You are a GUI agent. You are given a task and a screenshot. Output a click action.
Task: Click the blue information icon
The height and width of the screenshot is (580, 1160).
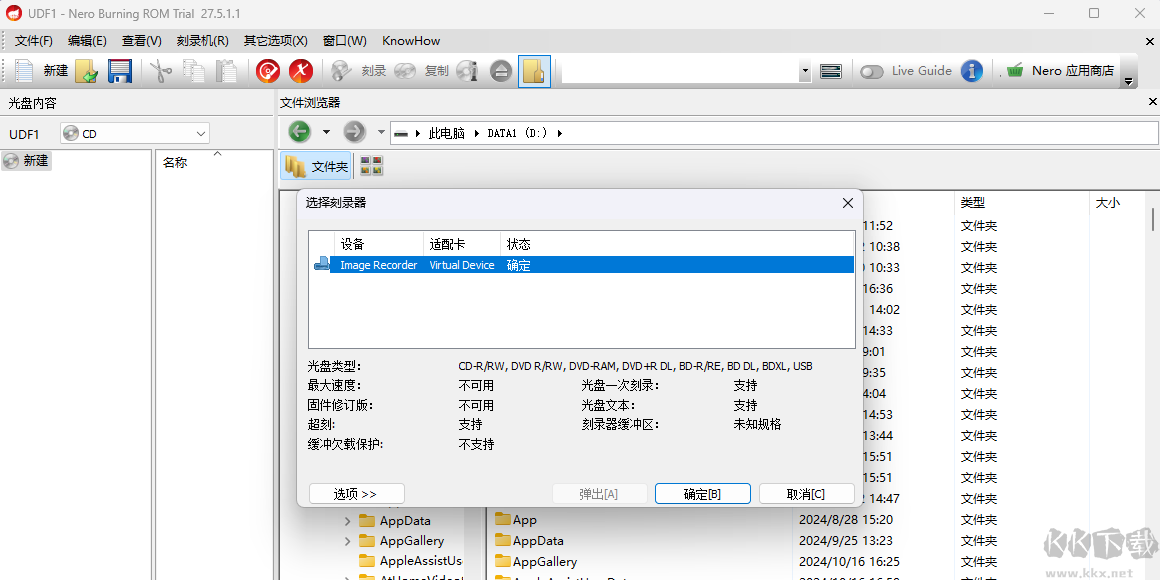pos(971,71)
